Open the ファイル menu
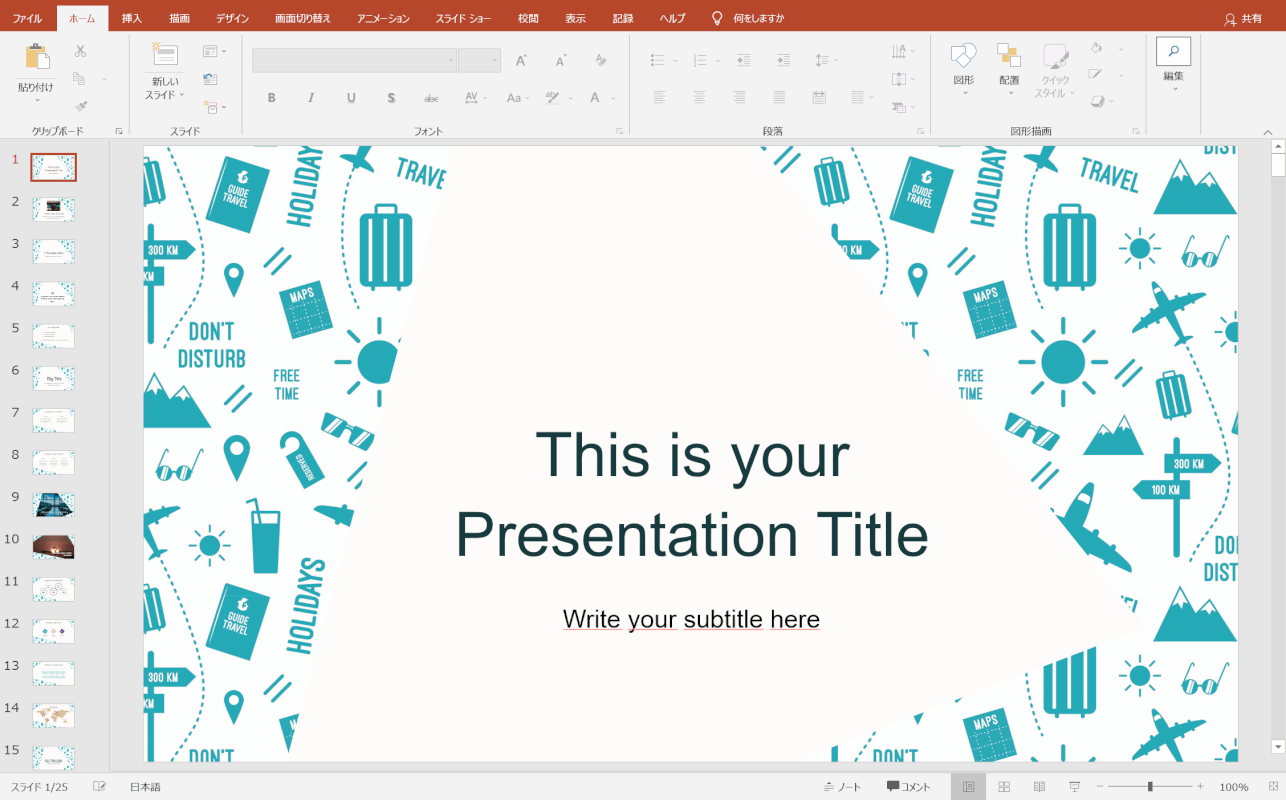The image size is (1286, 800). [x=26, y=17]
